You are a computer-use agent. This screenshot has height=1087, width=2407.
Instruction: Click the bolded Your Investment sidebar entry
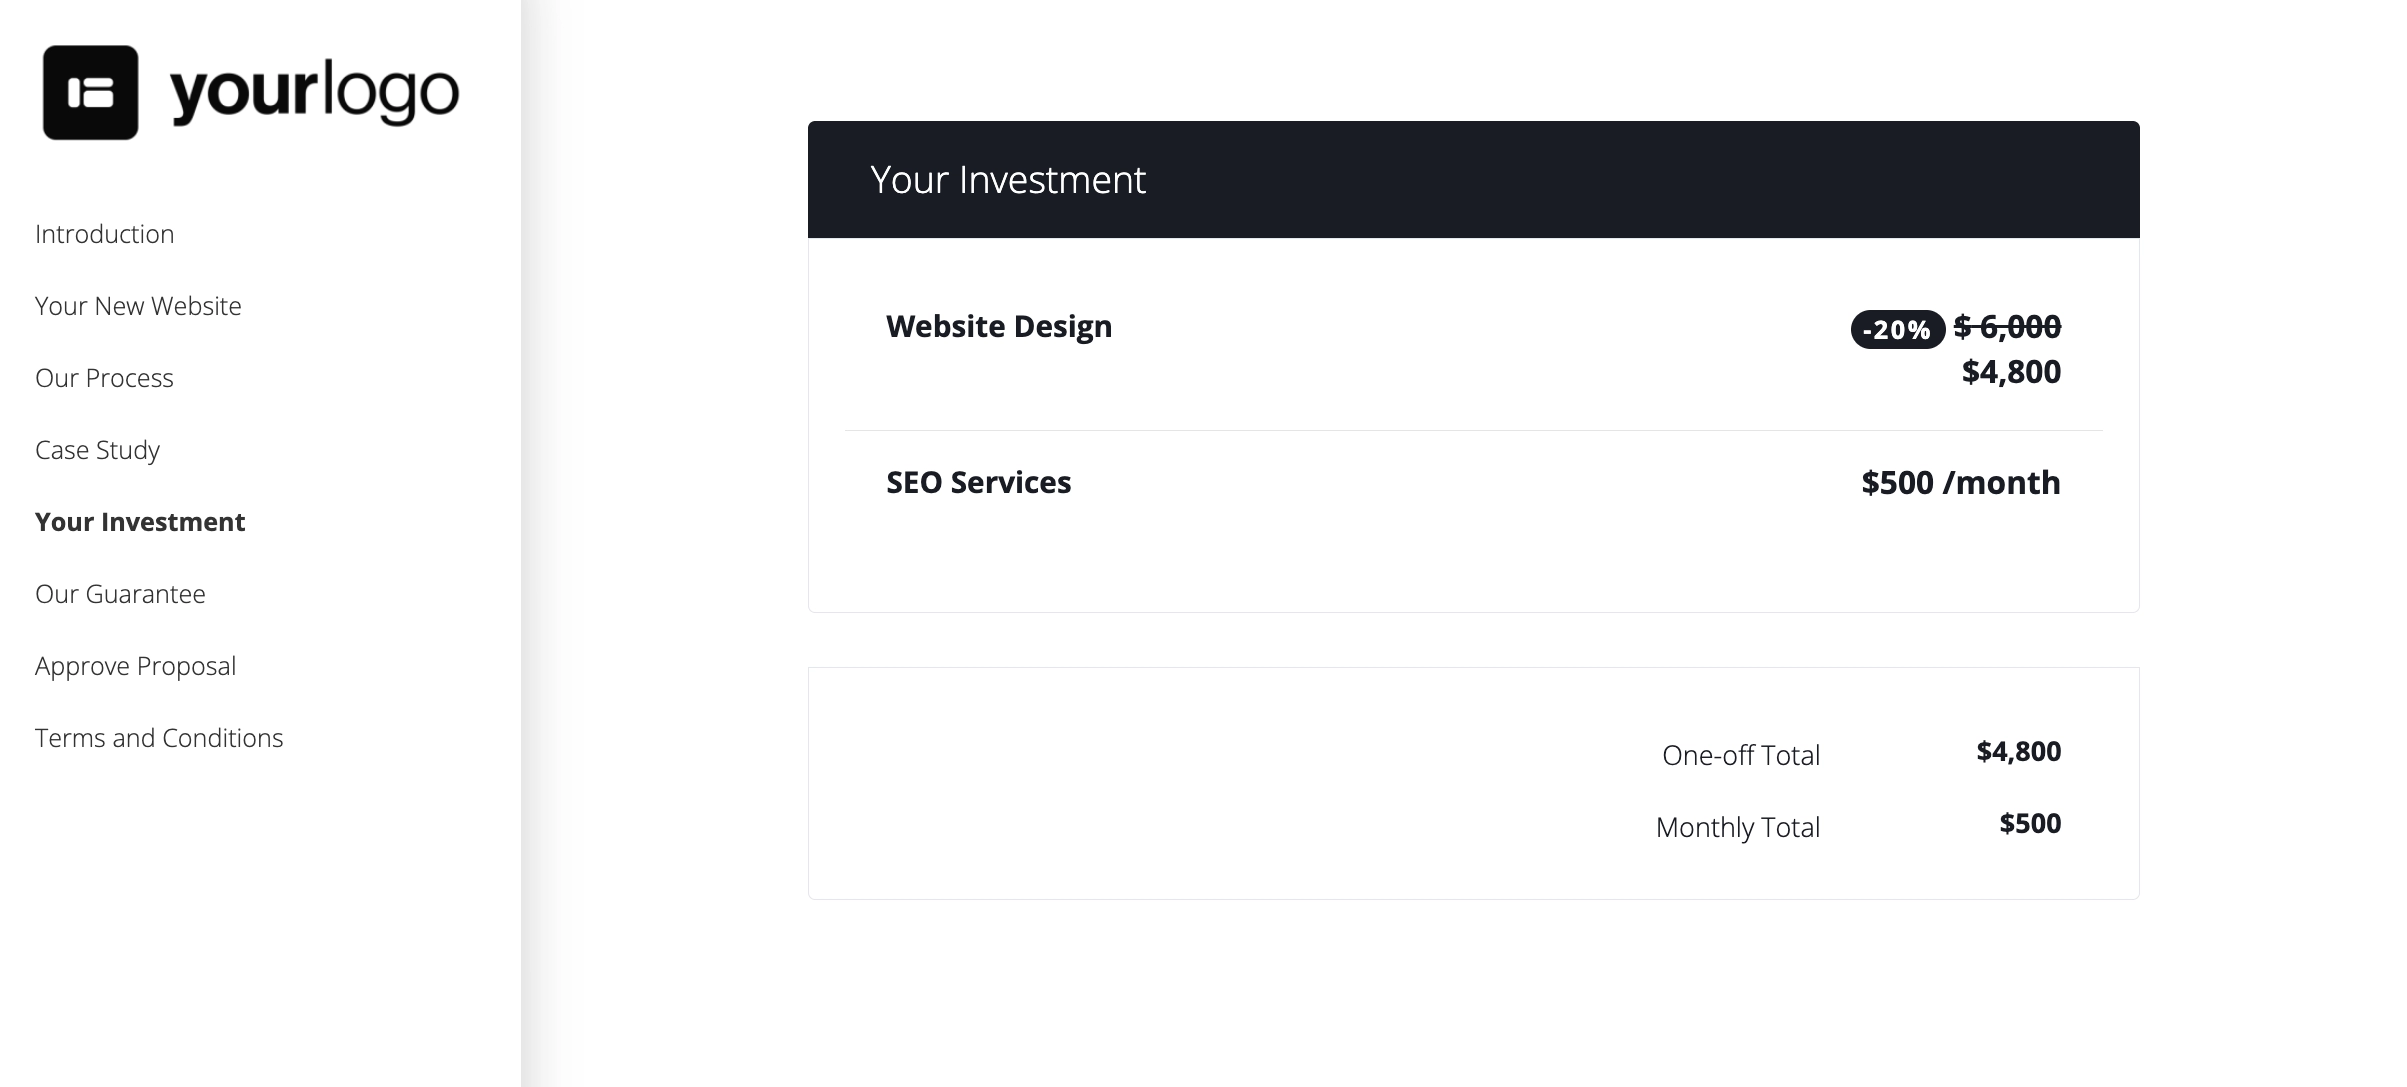tap(140, 521)
